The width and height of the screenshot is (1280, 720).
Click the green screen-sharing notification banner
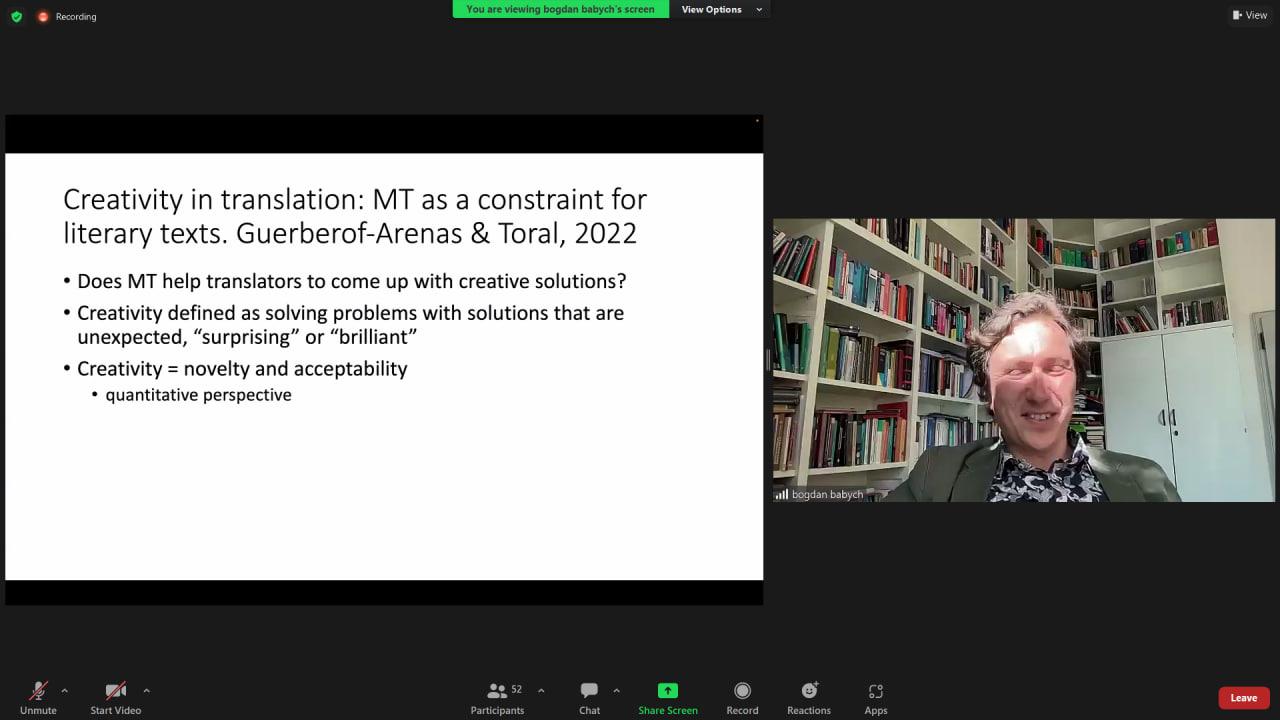pos(560,10)
